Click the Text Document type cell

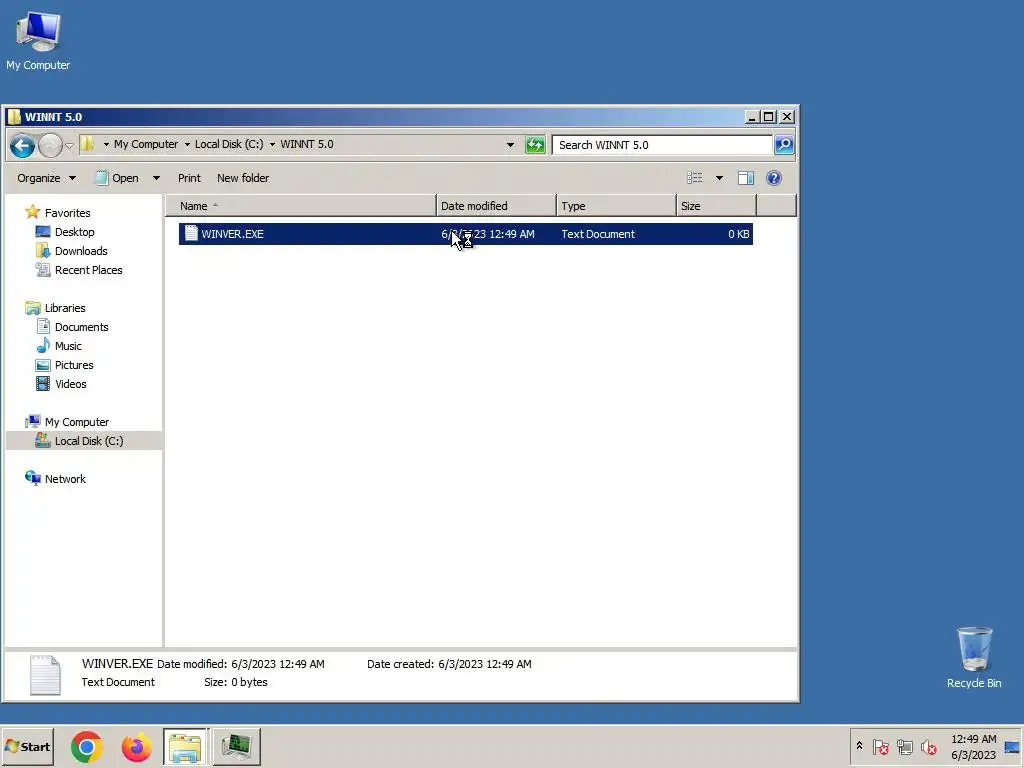coord(598,234)
